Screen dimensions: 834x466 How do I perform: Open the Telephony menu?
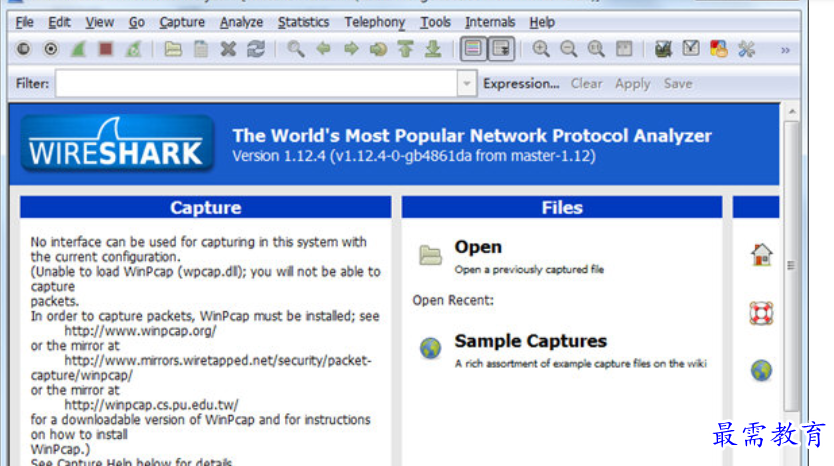tap(374, 22)
